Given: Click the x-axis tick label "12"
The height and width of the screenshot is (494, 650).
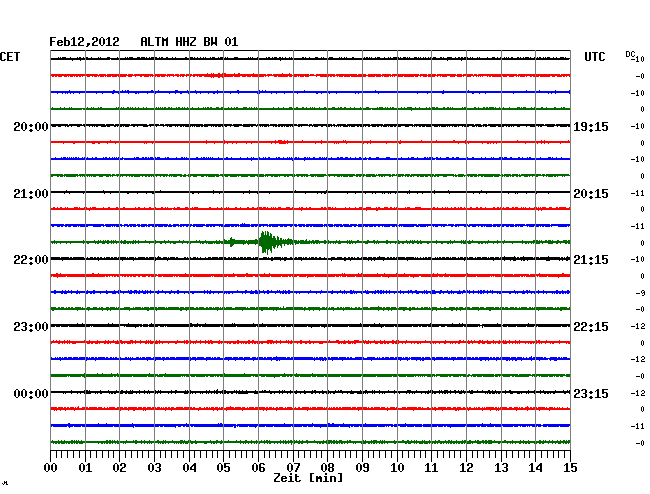Looking at the screenshot, I should [466, 468].
